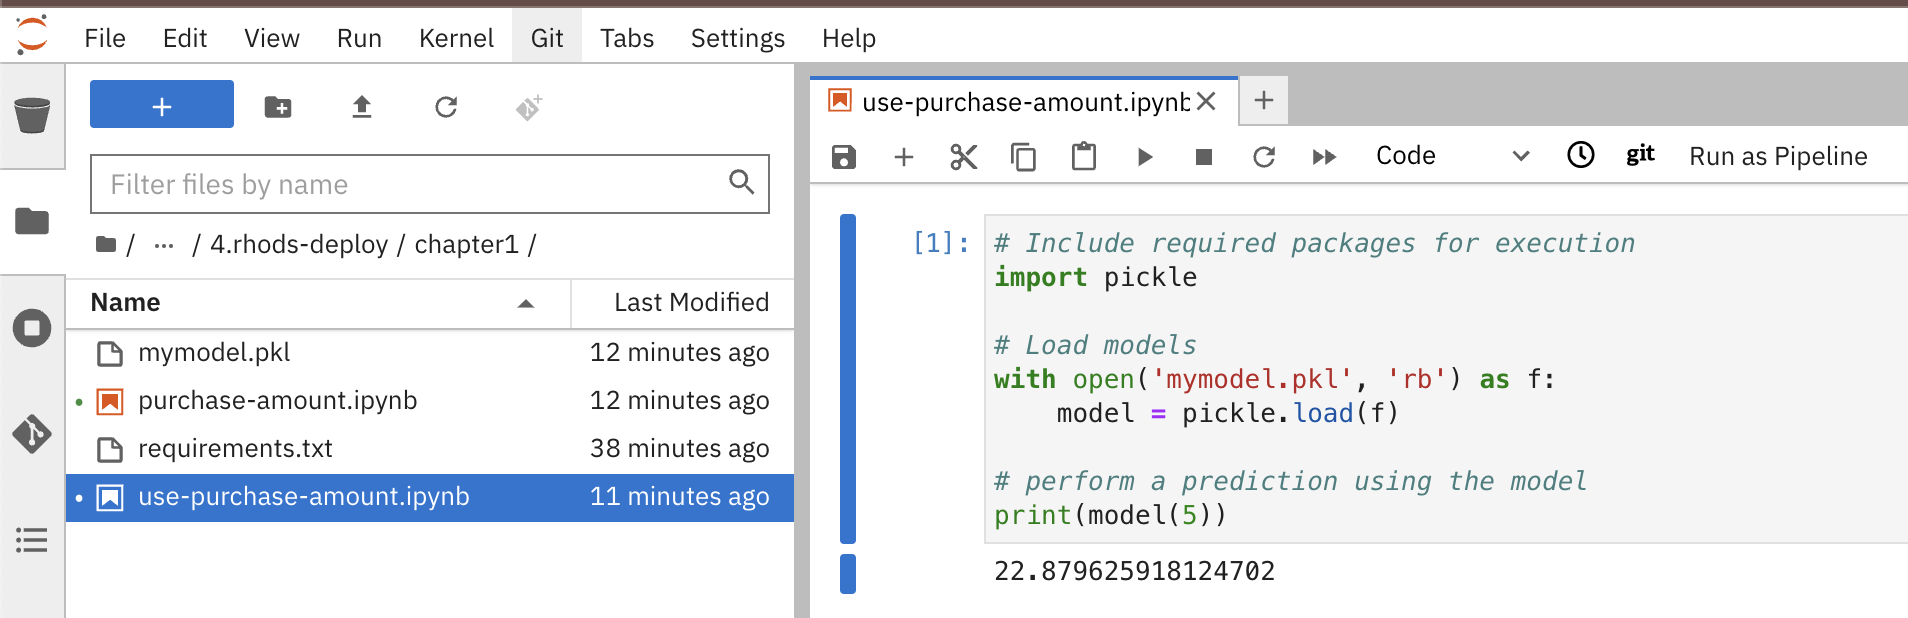Viewport: 1908px width, 618px height.
Task: Insert a cell below
Action: tap(904, 157)
